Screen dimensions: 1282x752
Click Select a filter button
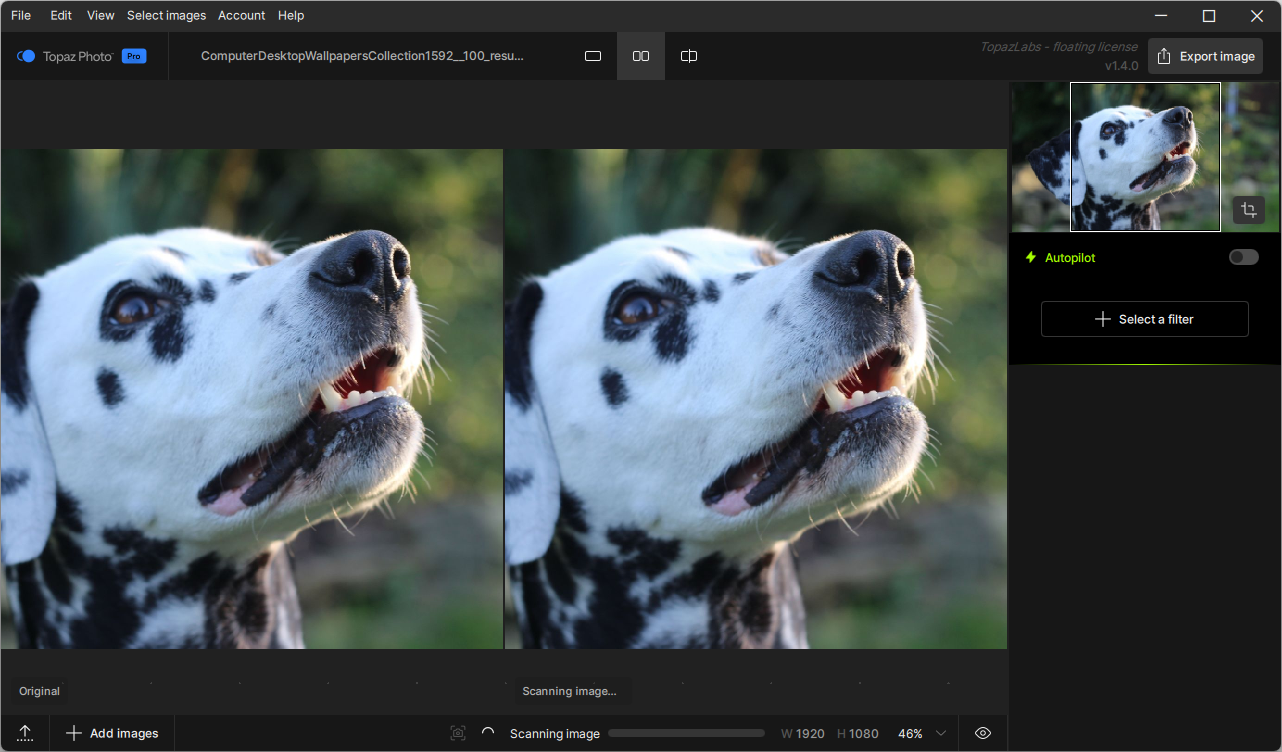click(x=1144, y=319)
